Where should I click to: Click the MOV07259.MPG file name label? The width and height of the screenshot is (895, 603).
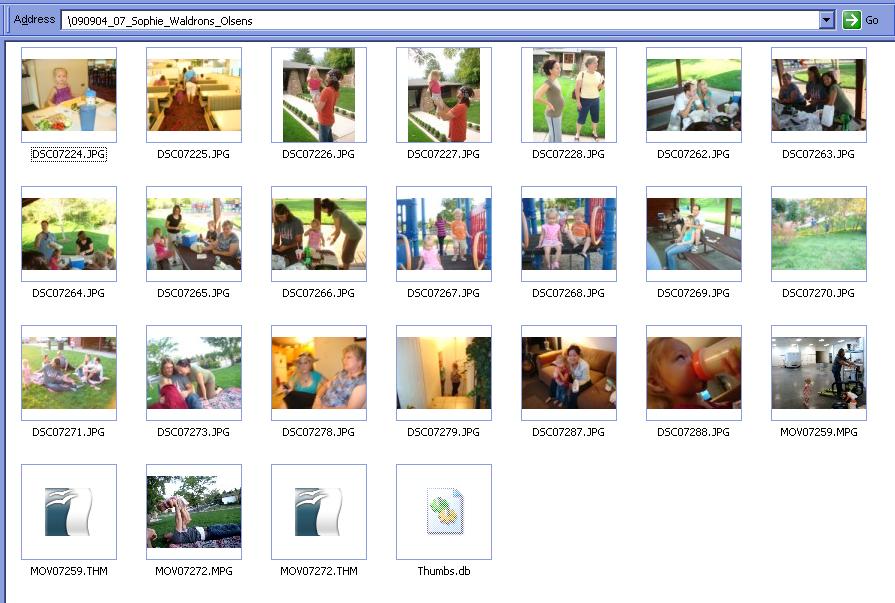click(x=819, y=432)
